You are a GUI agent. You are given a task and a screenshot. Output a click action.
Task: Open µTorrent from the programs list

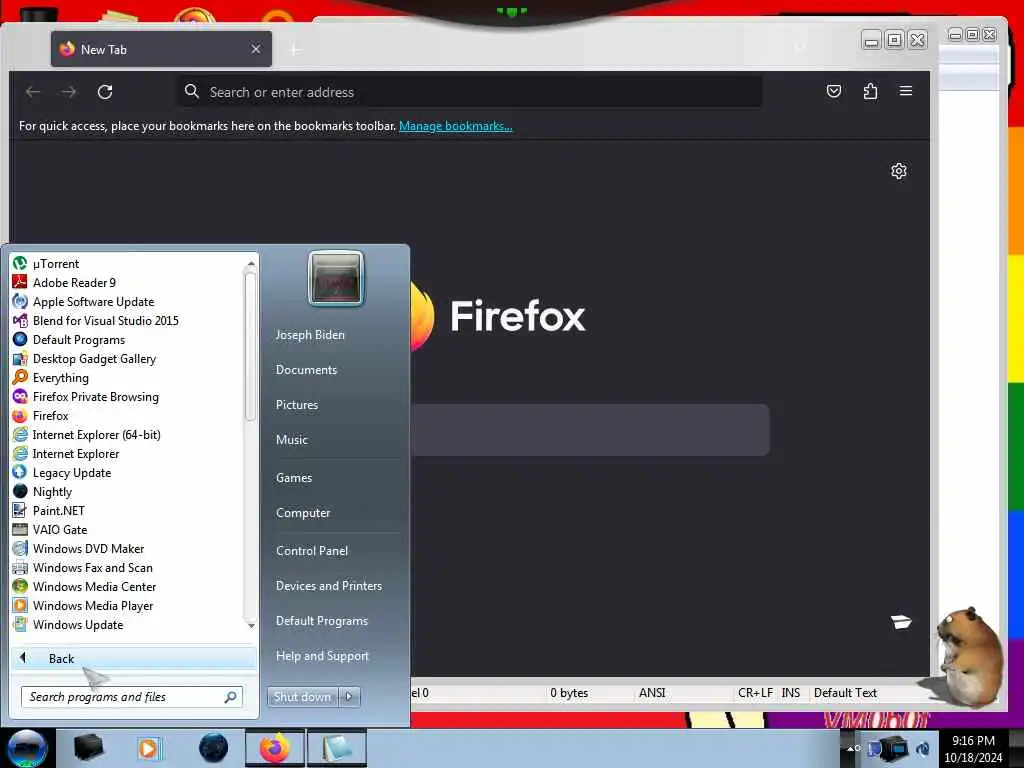56,264
